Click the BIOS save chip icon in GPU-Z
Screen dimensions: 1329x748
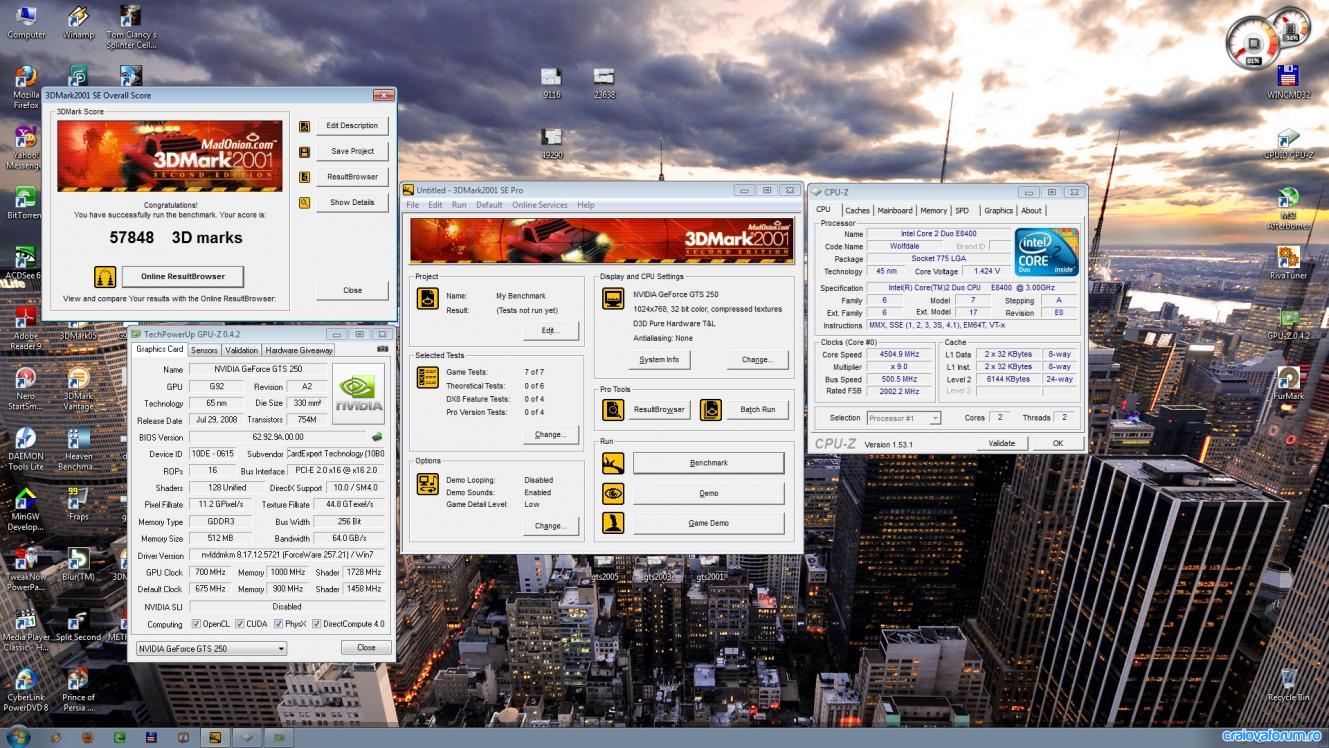[x=377, y=437]
